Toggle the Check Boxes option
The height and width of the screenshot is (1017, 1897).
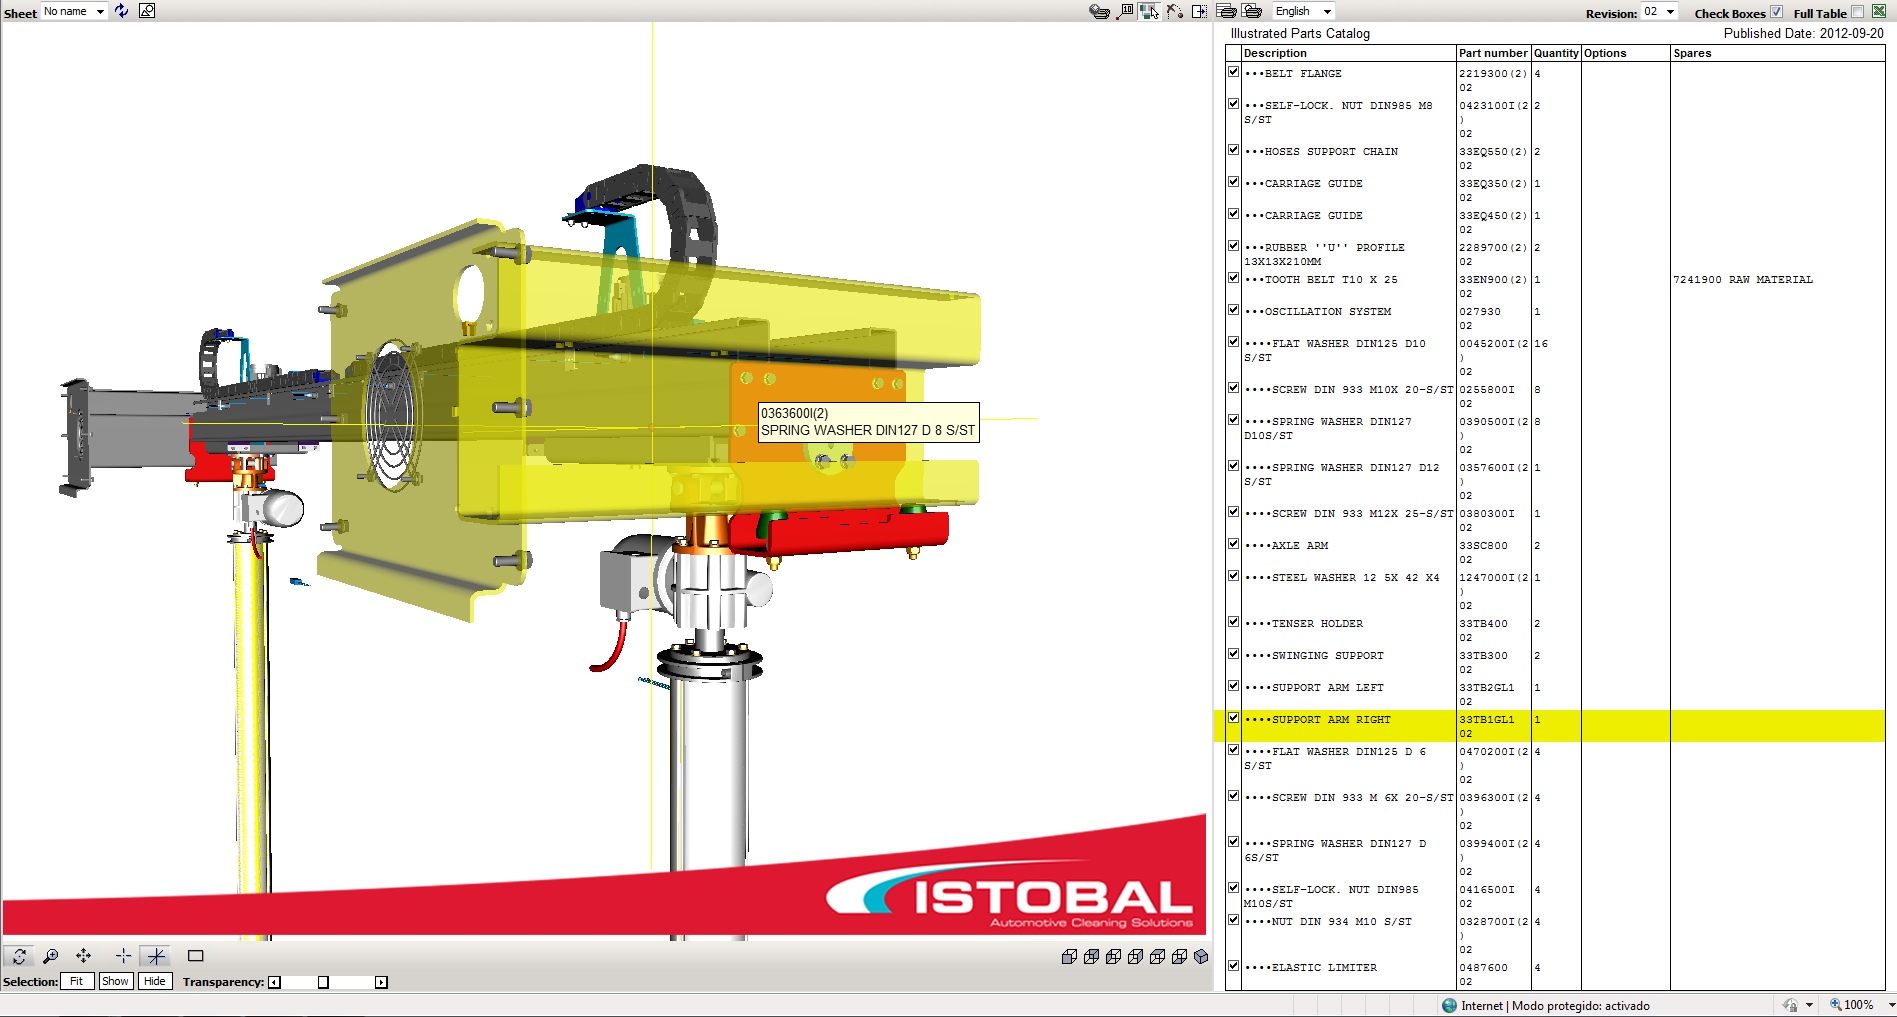click(x=1776, y=12)
